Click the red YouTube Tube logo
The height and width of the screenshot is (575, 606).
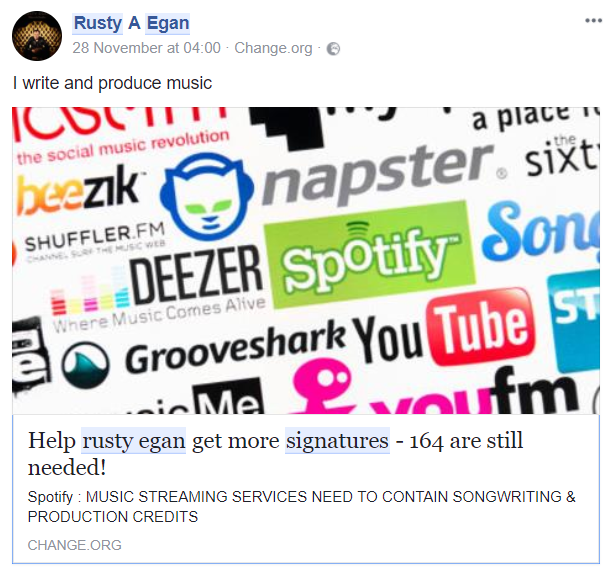pos(482,327)
